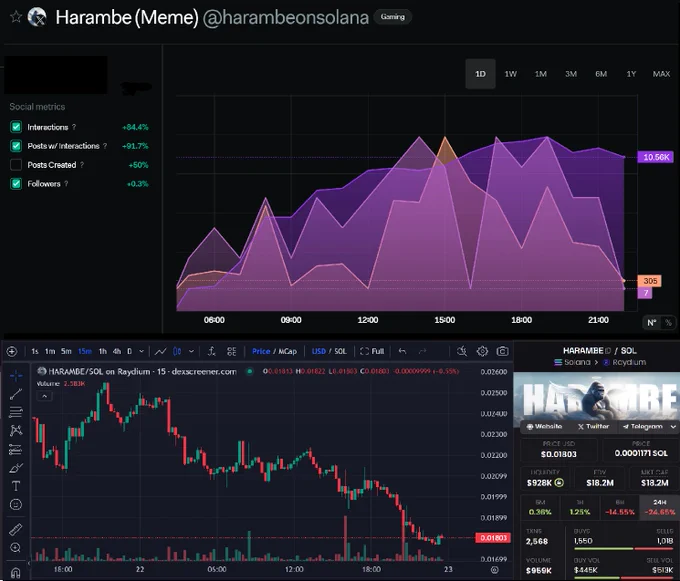Image resolution: width=680 pixels, height=581 pixels.
Task: Switch chart scale to N° mode
Action: [652, 323]
